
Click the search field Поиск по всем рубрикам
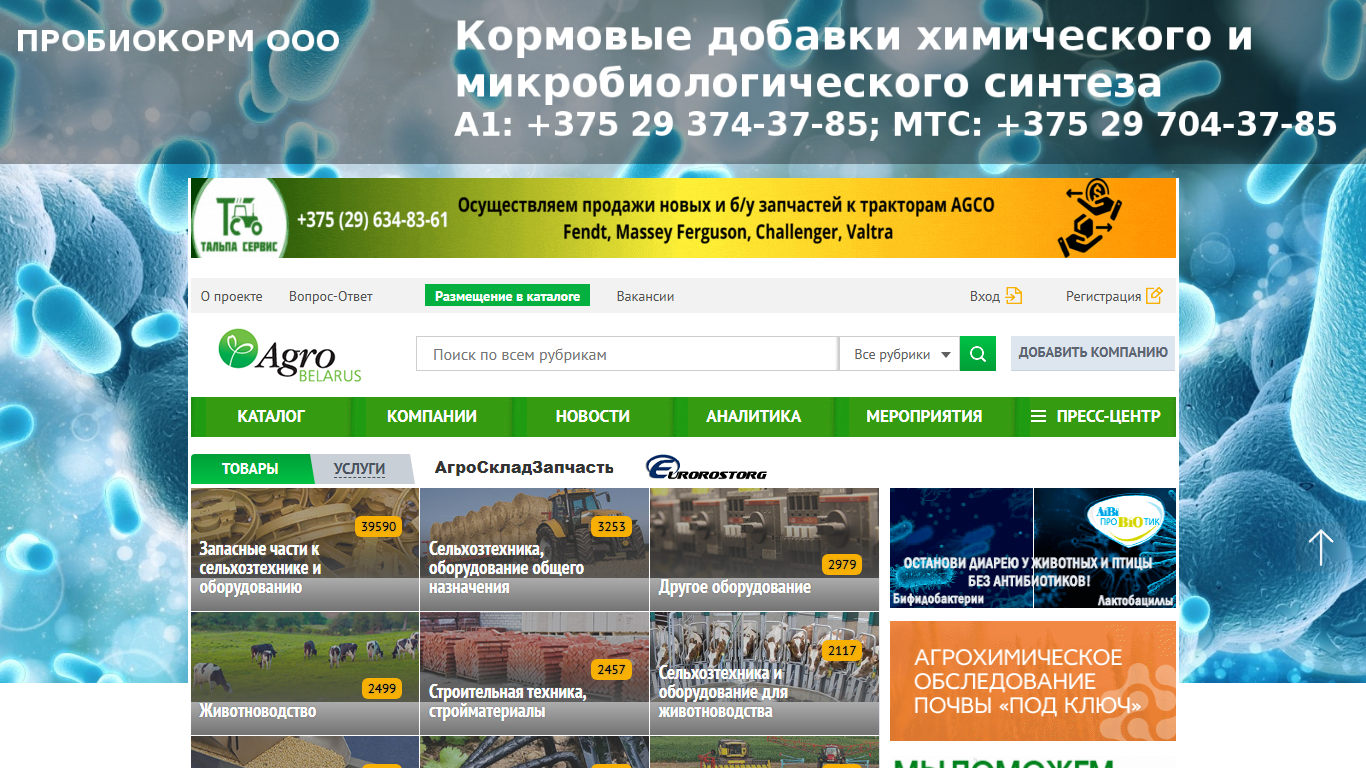pyautogui.click(x=627, y=354)
